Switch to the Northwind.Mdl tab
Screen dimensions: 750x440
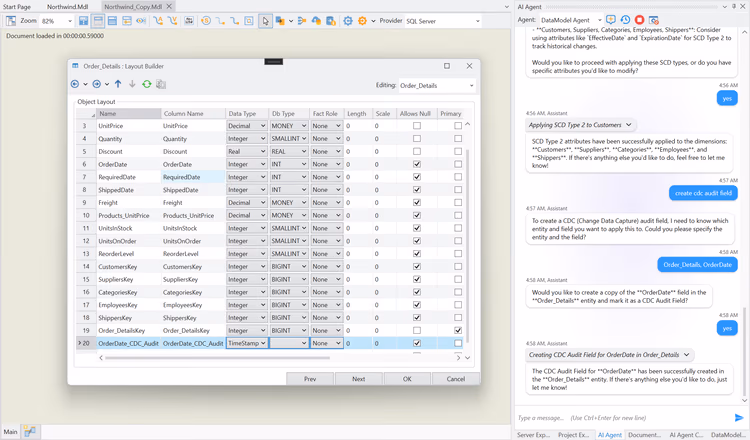click(67, 7)
